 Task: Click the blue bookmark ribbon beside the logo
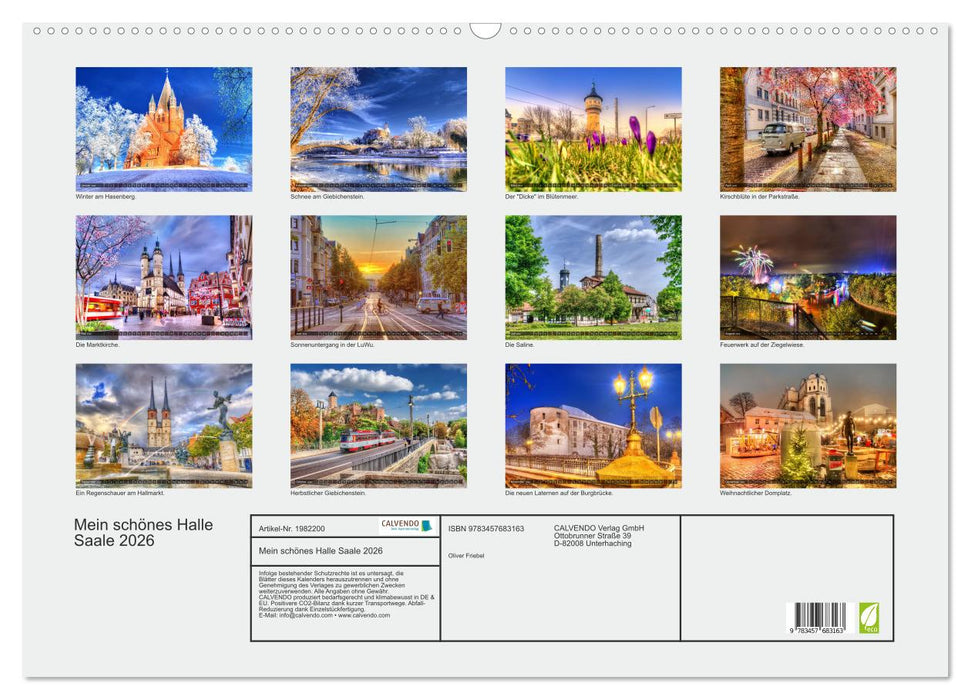428,525
